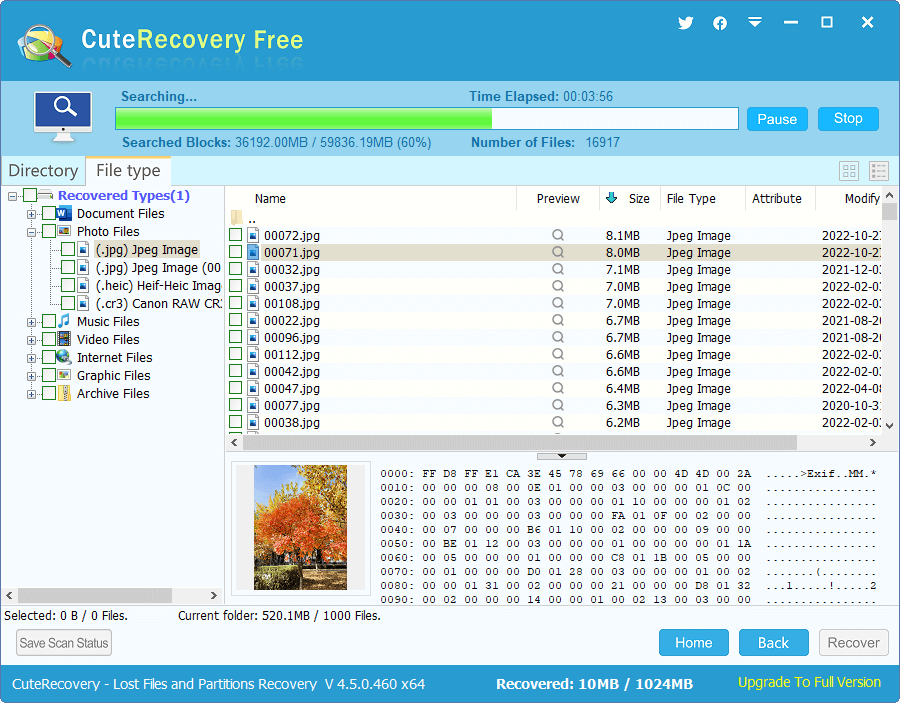The width and height of the screenshot is (900, 703).
Task: Go to the Home screen
Action: click(693, 642)
